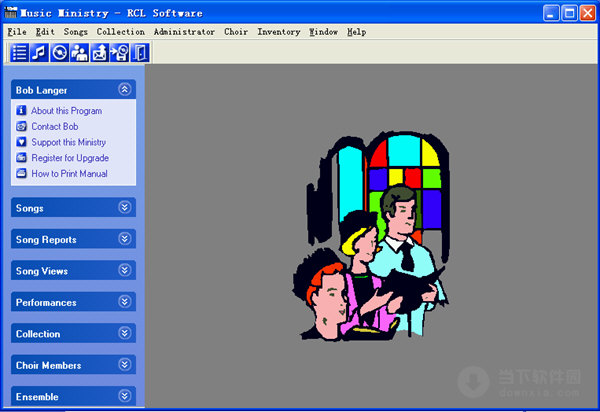The image size is (600, 412).
Task: Click the icon beside Contact Bob
Action: coord(21,126)
